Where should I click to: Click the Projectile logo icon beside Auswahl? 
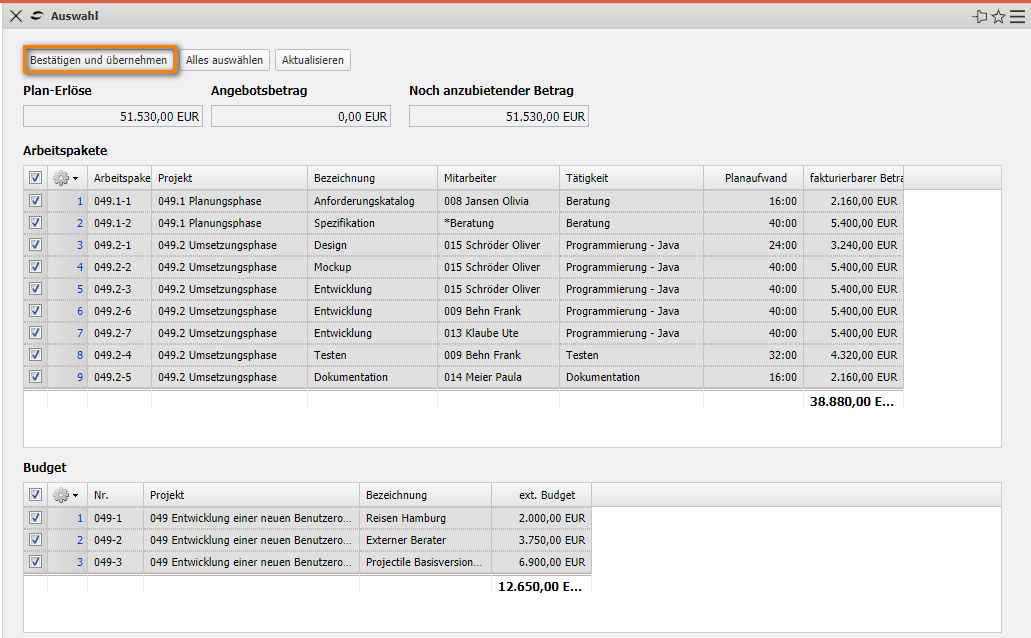[38, 16]
